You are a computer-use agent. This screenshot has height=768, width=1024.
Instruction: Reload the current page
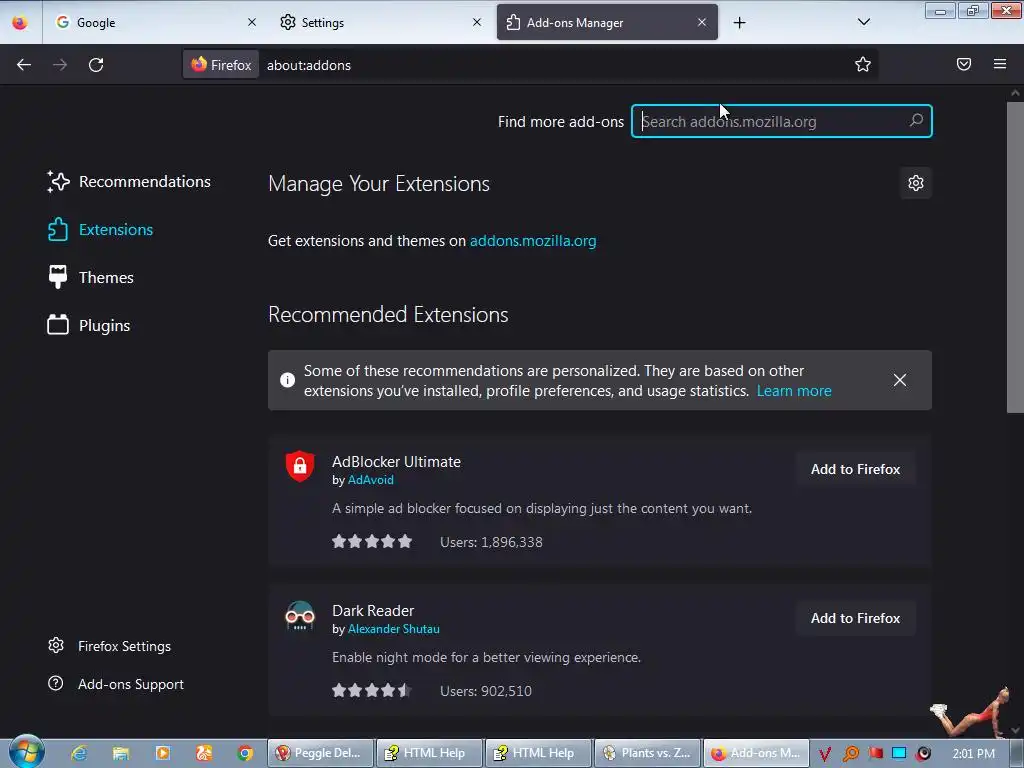click(x=96, y=65)
